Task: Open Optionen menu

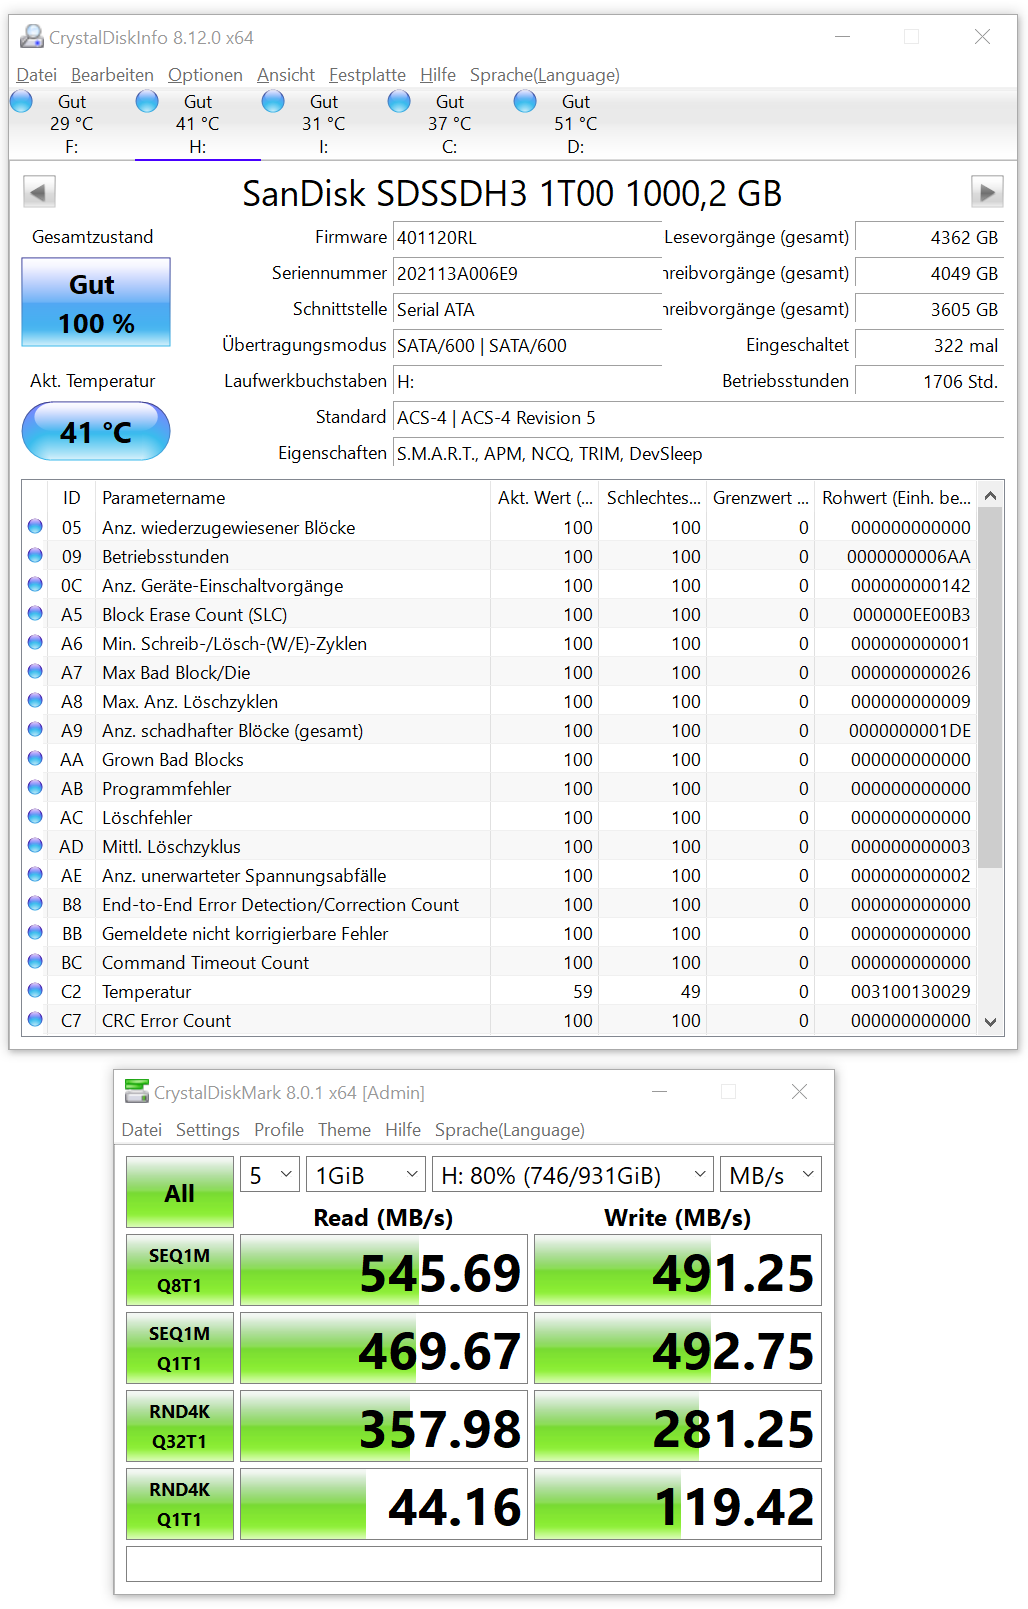Action: pyautogui.click(x=205, y=75)
